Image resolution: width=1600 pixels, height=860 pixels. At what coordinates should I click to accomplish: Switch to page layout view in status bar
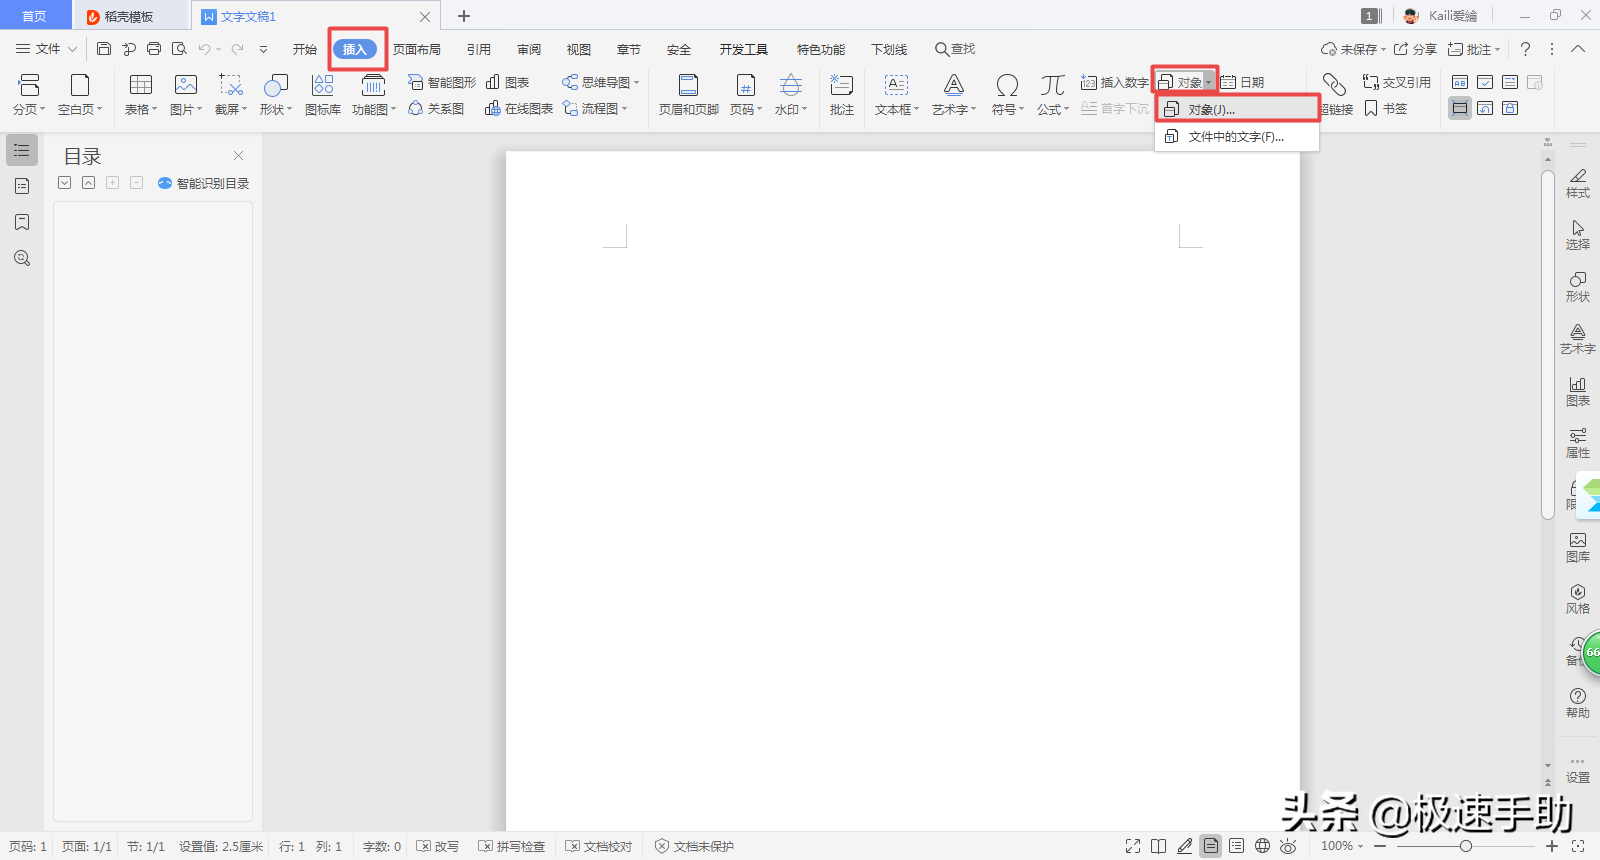[1211, 846]
